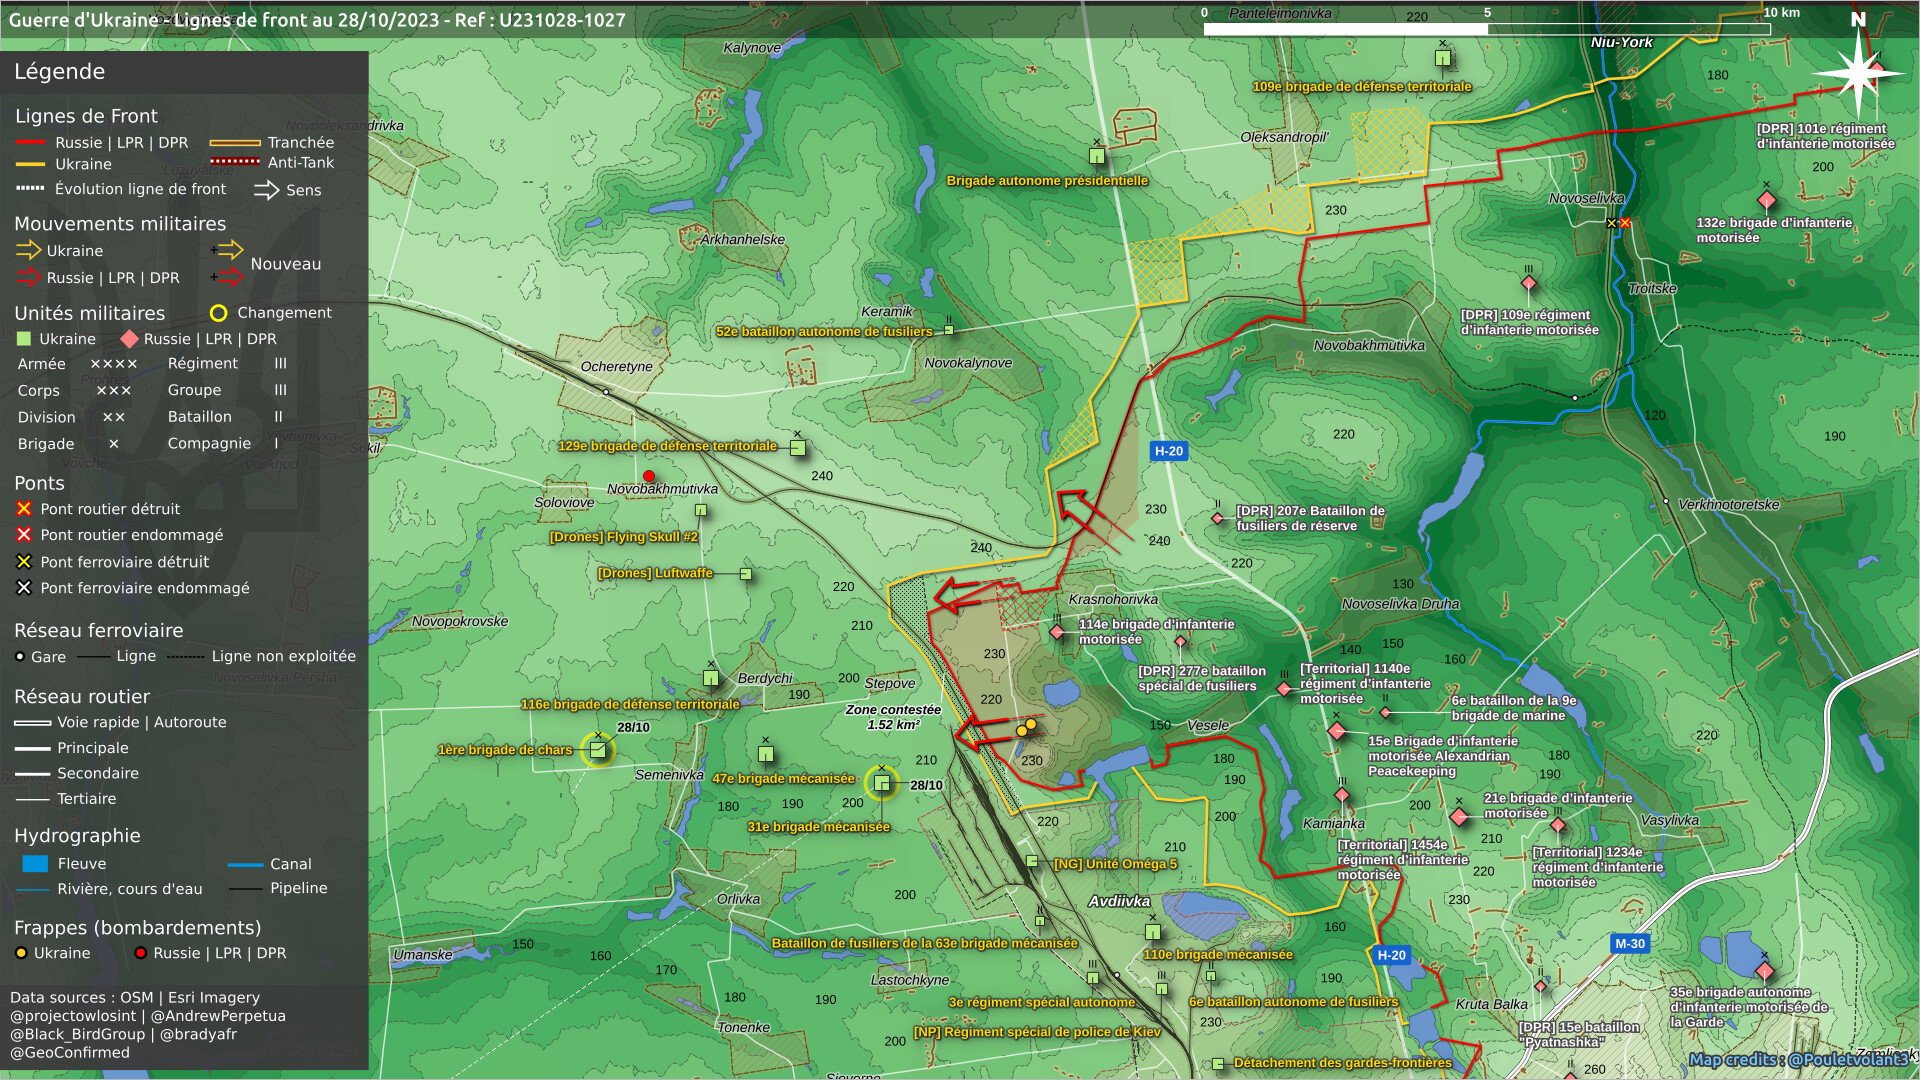Image resolution: width=1920 pixels, height=1080 pixels.
Task: Click the 35e brigade autonome diamond marker
Action: 1764,971
